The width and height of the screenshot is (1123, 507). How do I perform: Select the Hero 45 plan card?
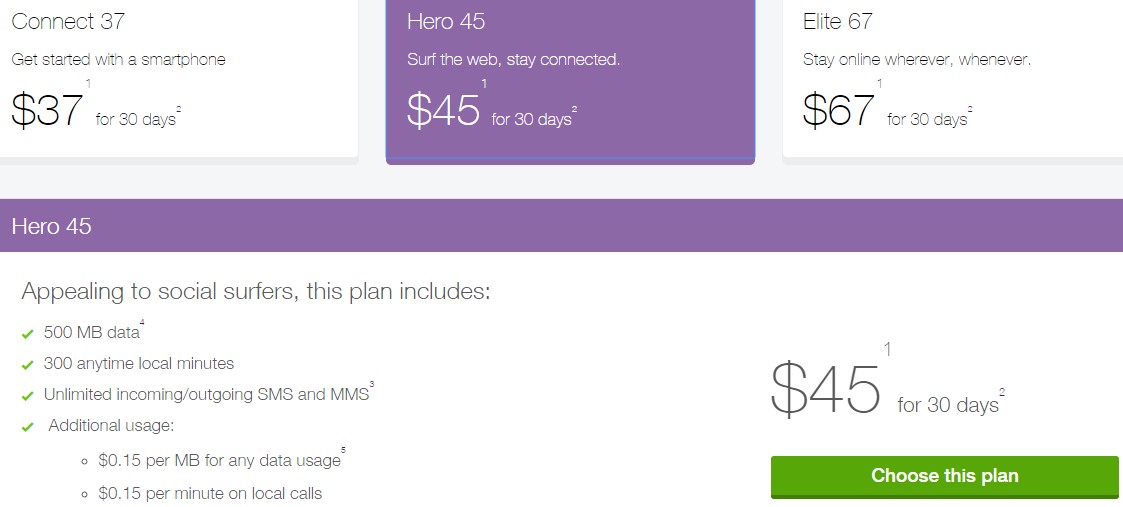coord(570,80)
